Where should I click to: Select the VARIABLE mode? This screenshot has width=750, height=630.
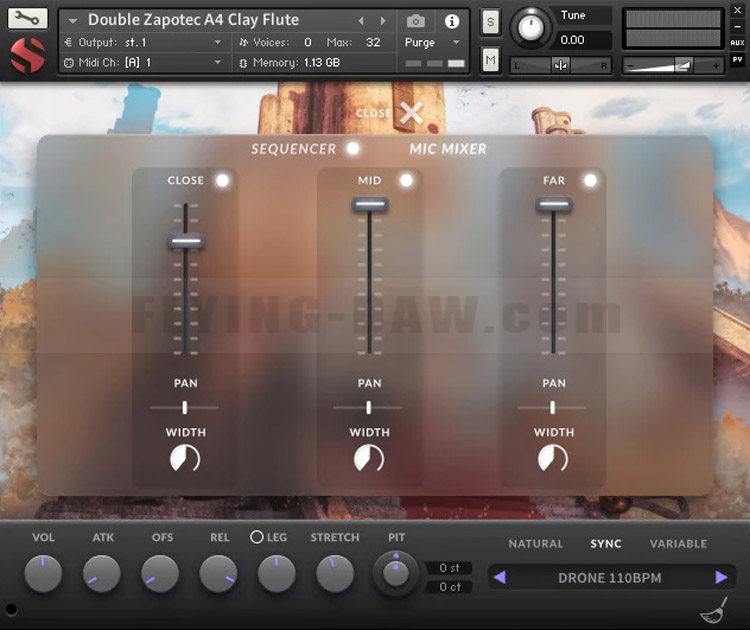678,544
